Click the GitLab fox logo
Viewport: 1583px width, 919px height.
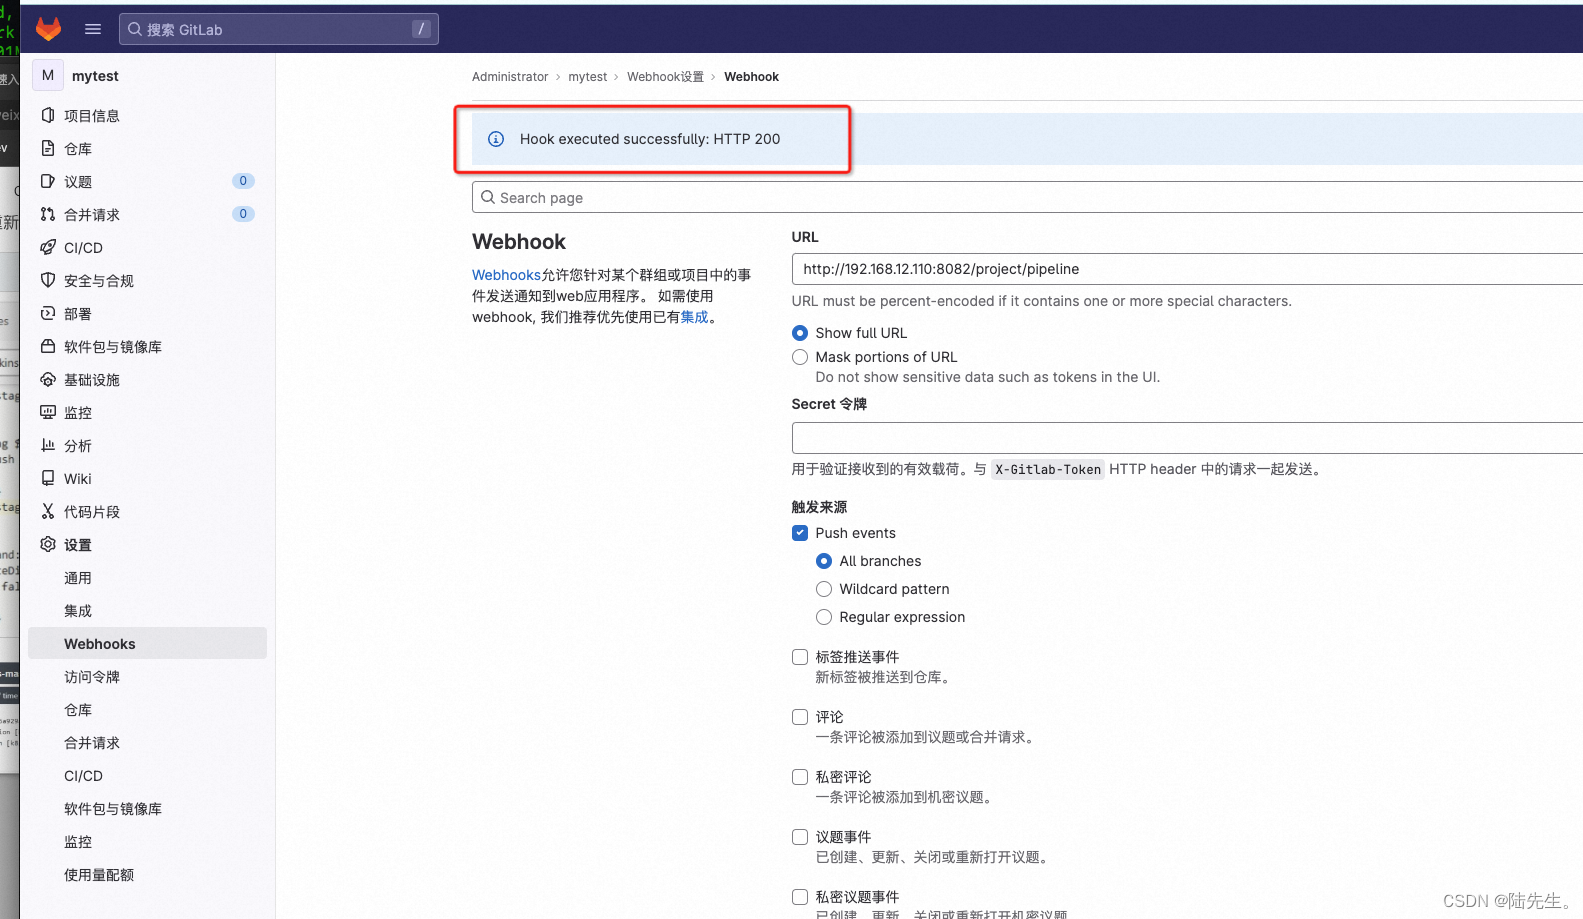point(48,29)
